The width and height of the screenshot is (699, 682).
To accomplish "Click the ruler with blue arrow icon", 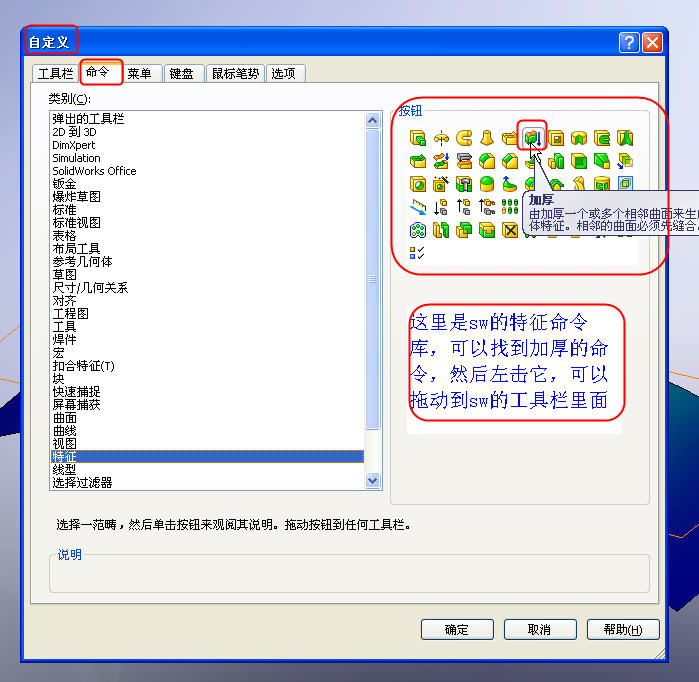I will coord(418,207).
